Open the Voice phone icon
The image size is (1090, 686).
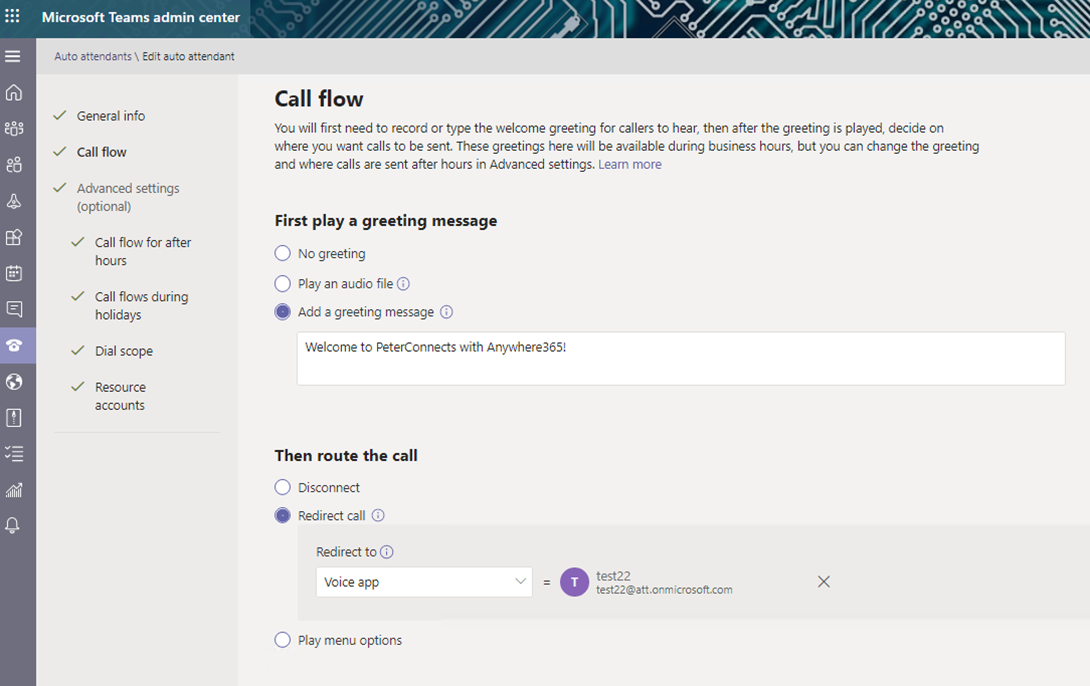click(x=14, y=345)
